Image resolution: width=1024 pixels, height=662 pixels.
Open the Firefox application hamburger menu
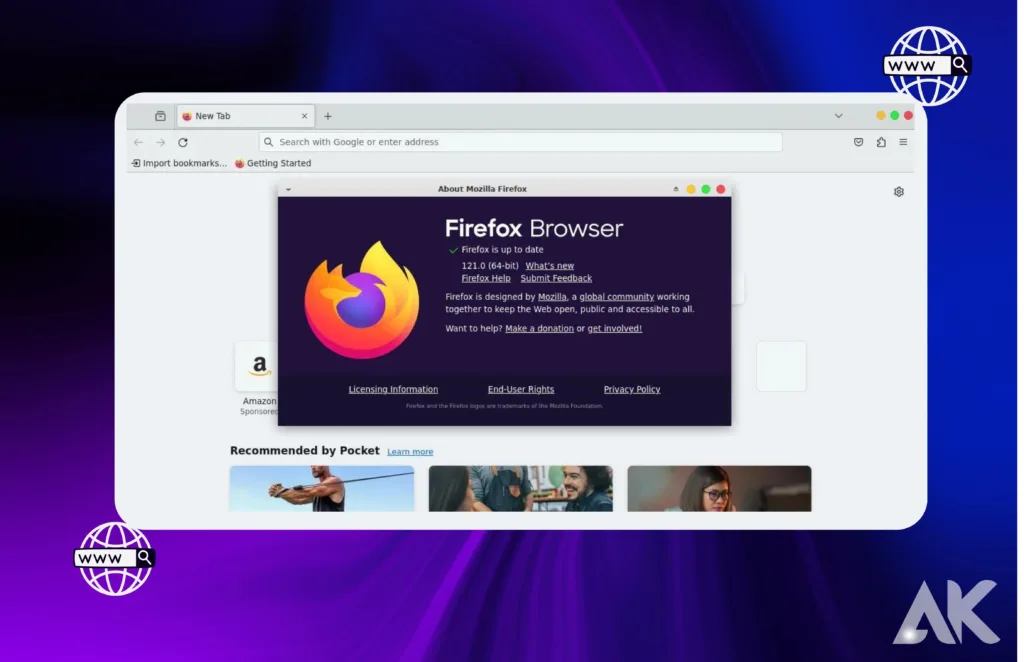tap(902, 142)
